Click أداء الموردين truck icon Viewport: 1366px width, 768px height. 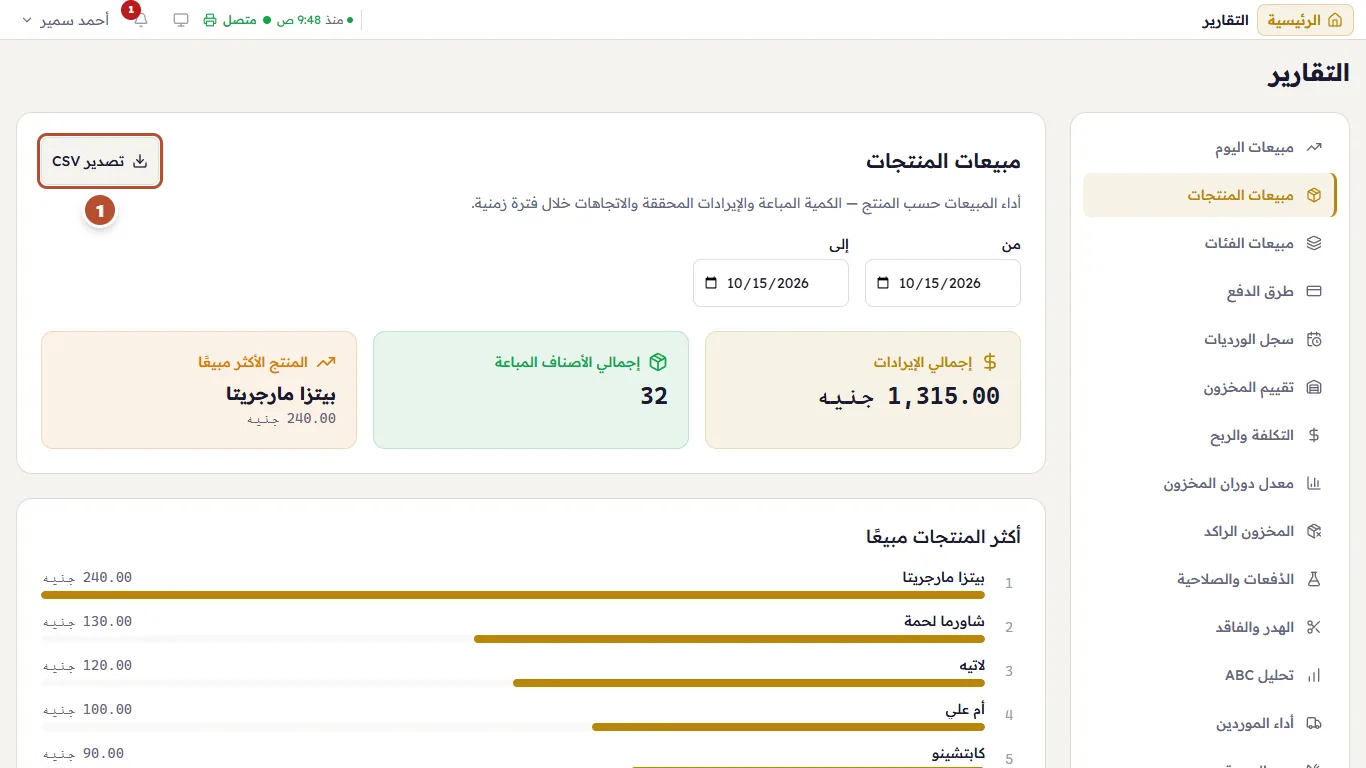point(1315,724)
